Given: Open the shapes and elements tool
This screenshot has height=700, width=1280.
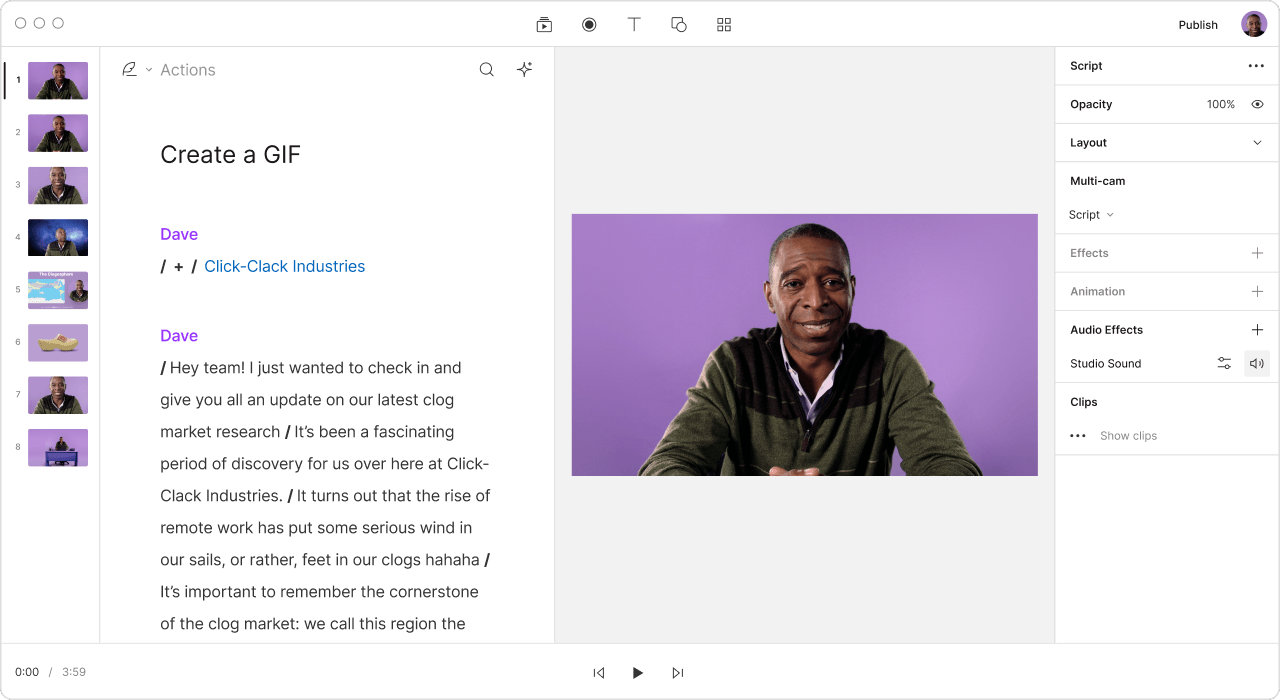Looking at the screenshot, I should [679, 24].
